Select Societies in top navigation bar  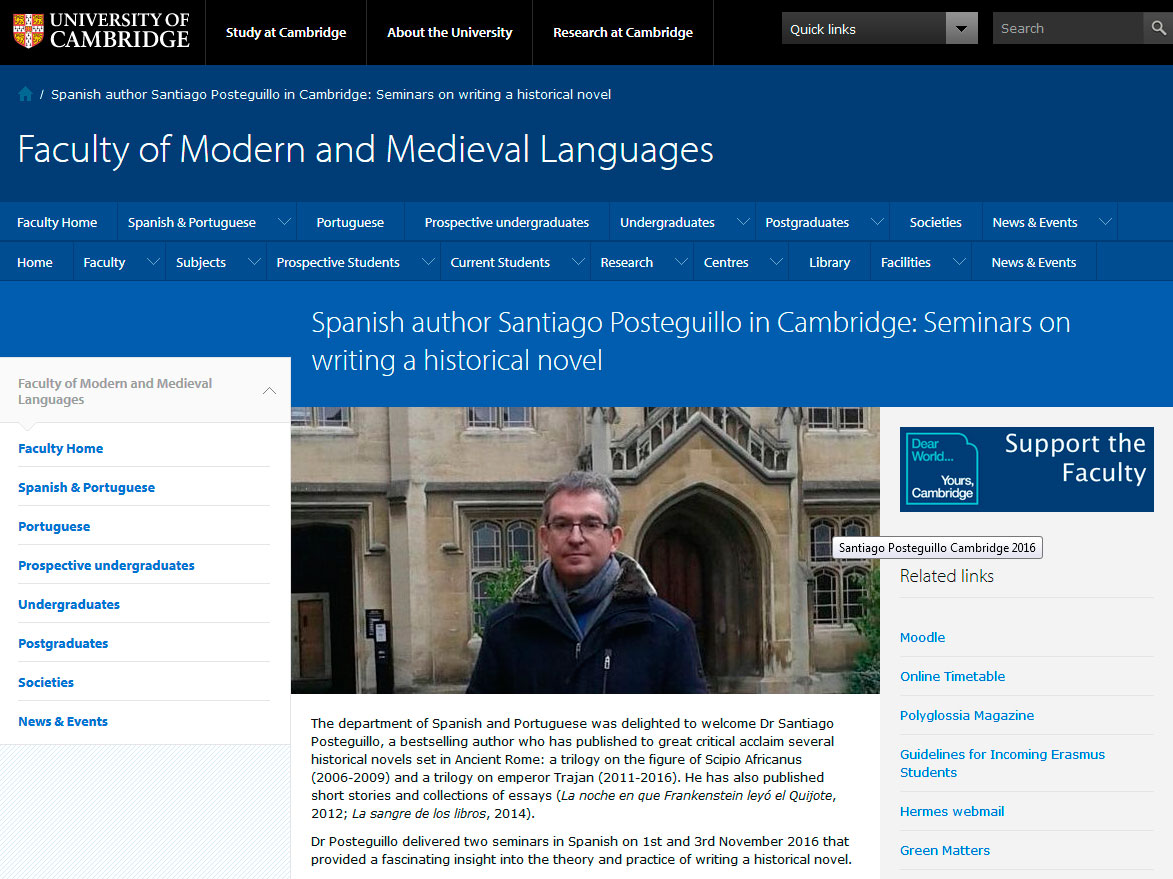coord(935,222)
